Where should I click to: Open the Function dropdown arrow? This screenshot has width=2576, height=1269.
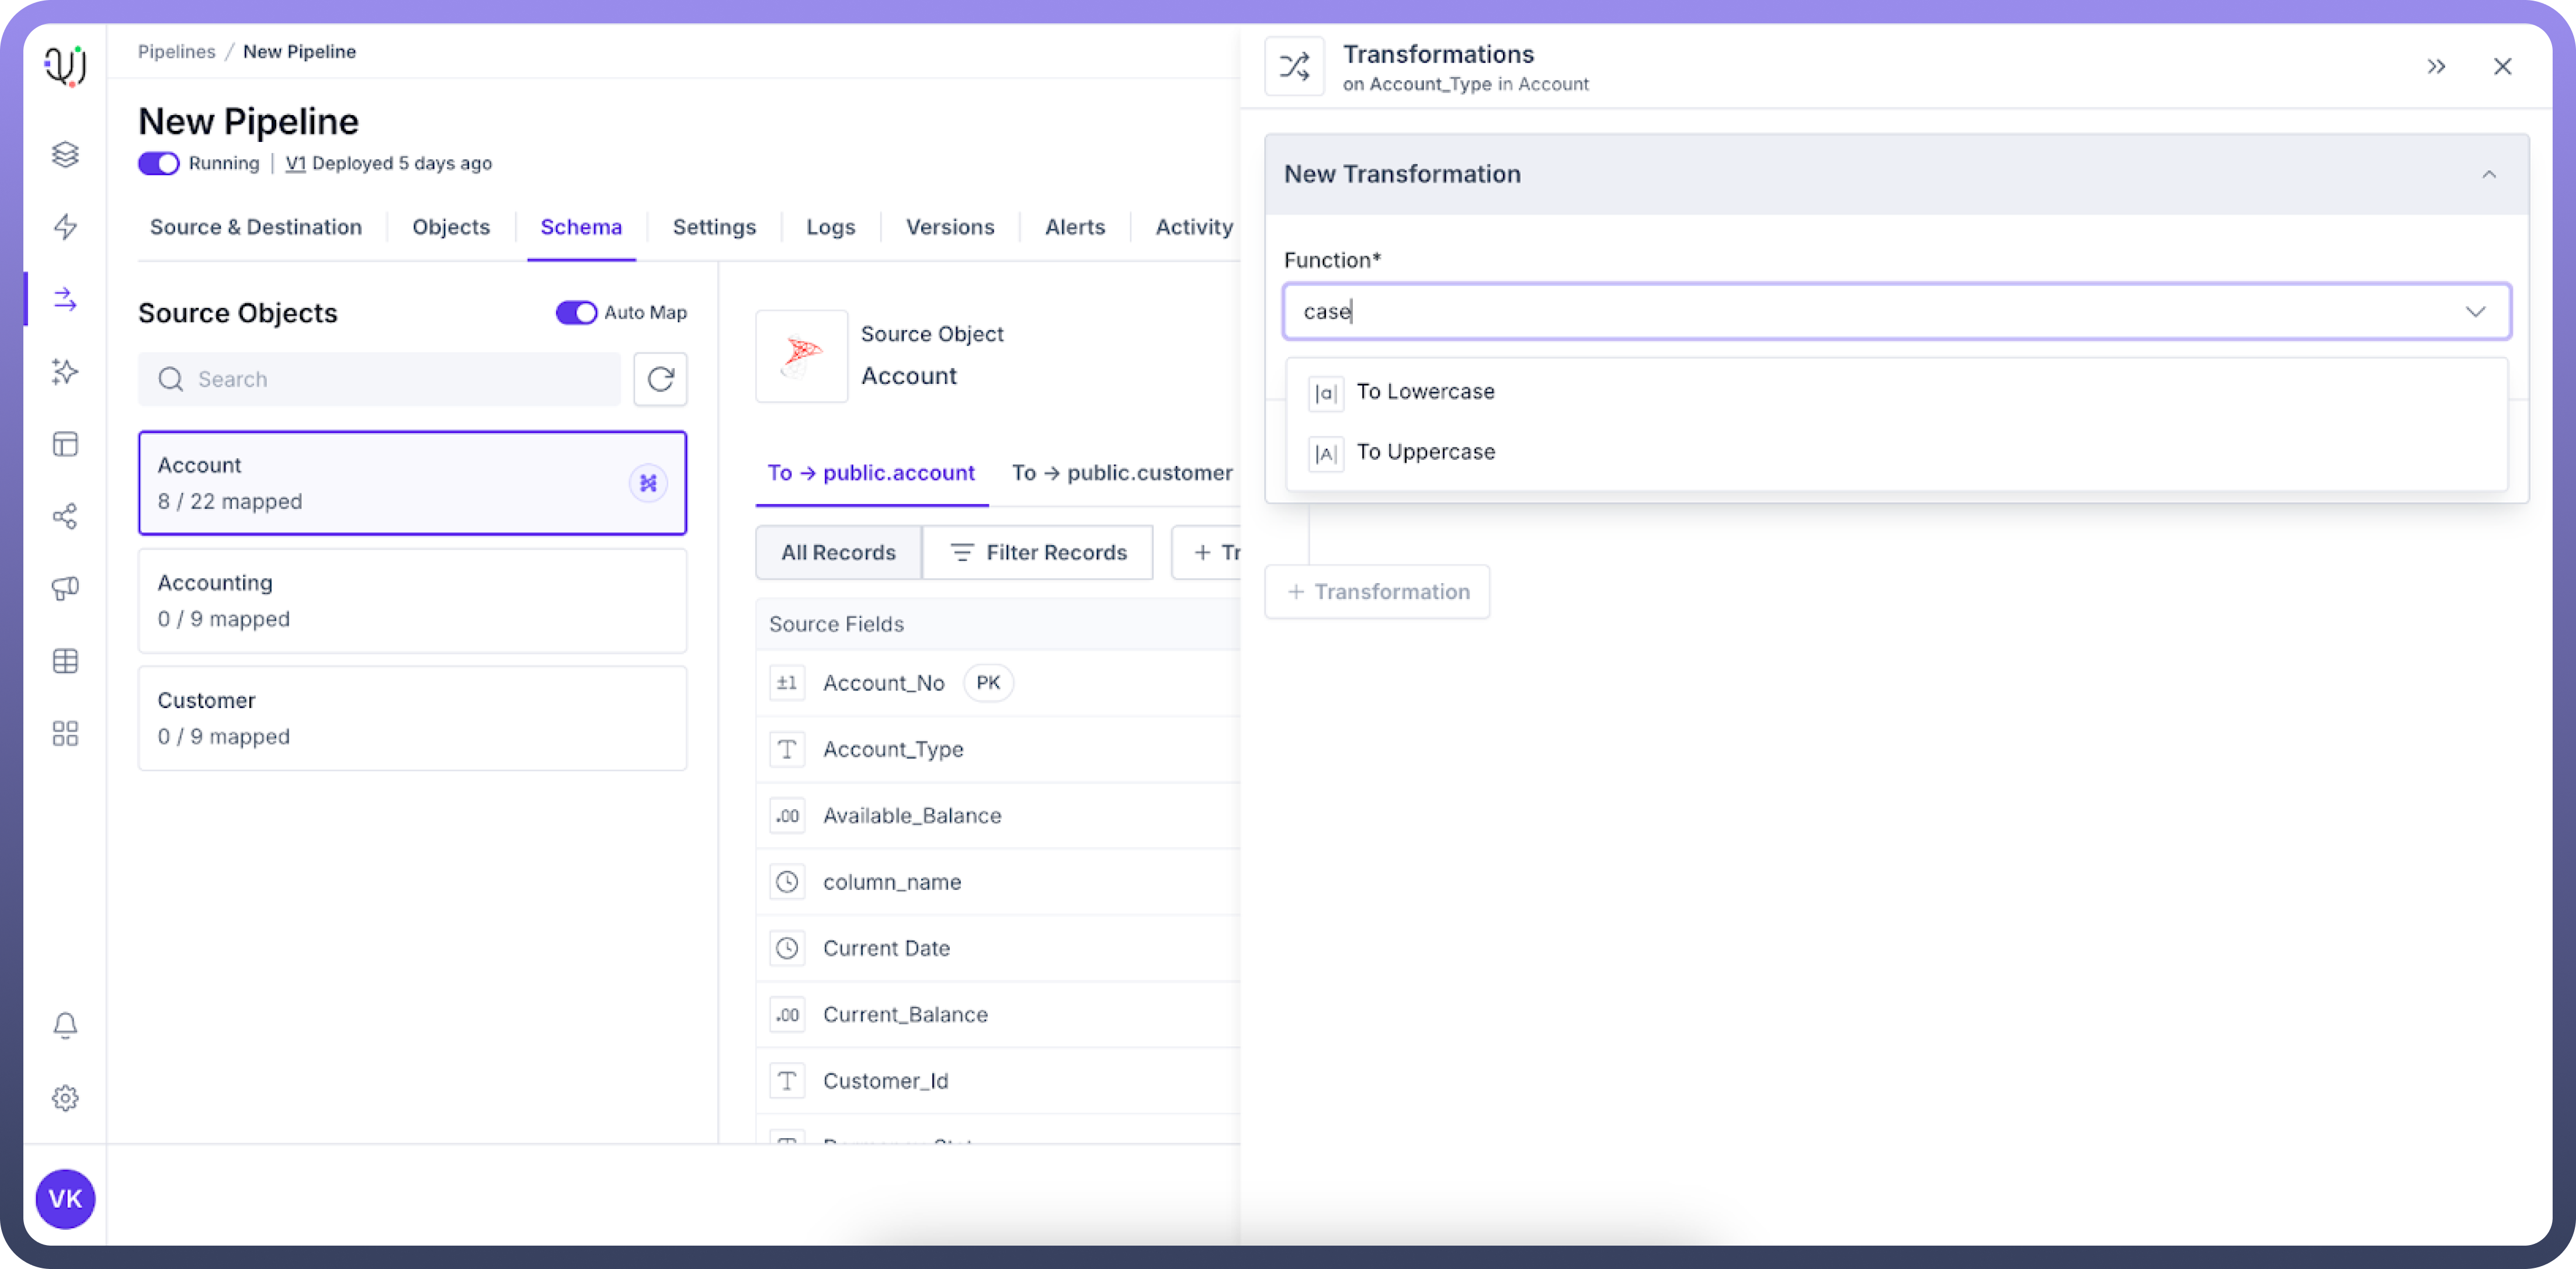(2475, 312)
